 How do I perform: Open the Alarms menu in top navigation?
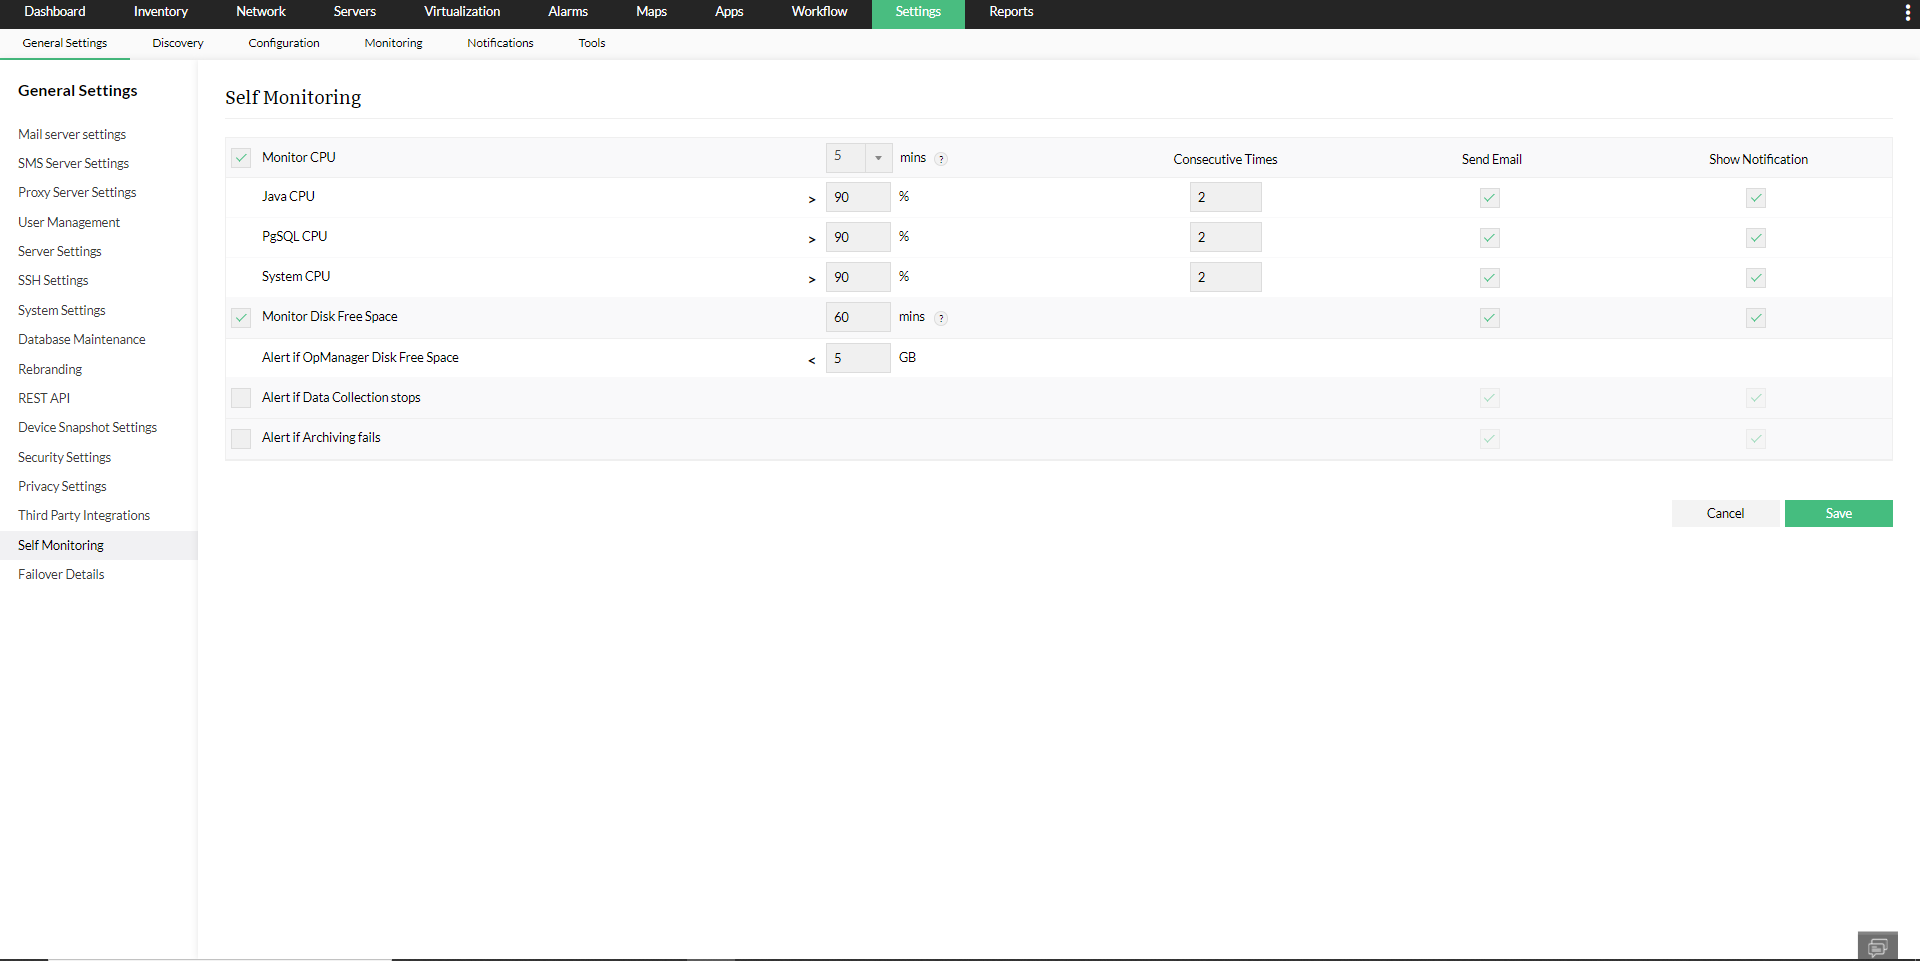567,12
